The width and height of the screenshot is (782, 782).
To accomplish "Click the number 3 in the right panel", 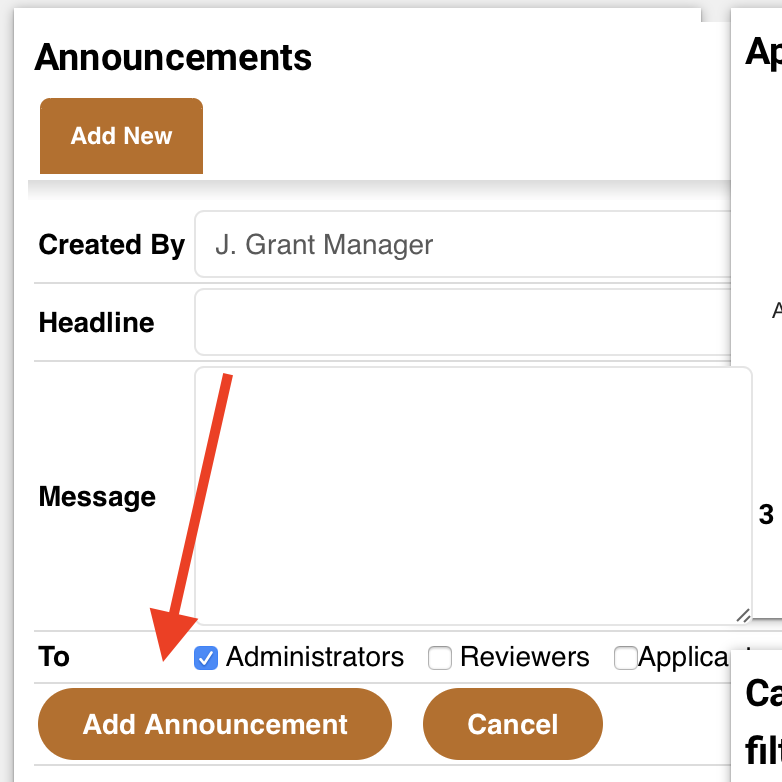I will click(x=766, y=515).
